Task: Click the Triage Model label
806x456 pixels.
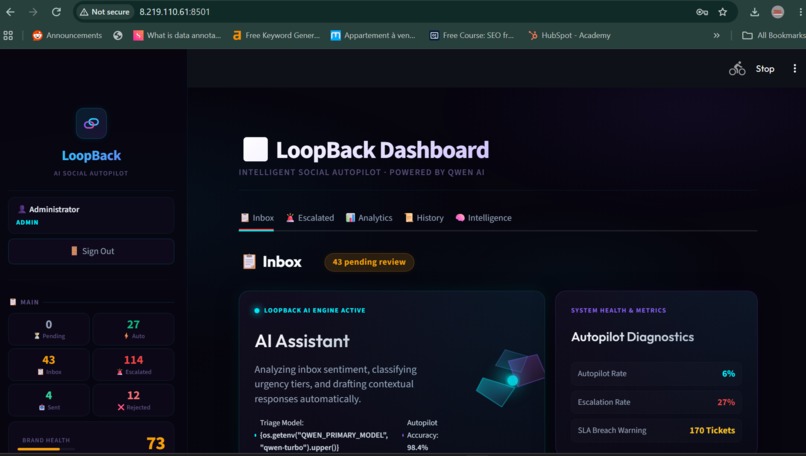Action: tap(282, 423)
